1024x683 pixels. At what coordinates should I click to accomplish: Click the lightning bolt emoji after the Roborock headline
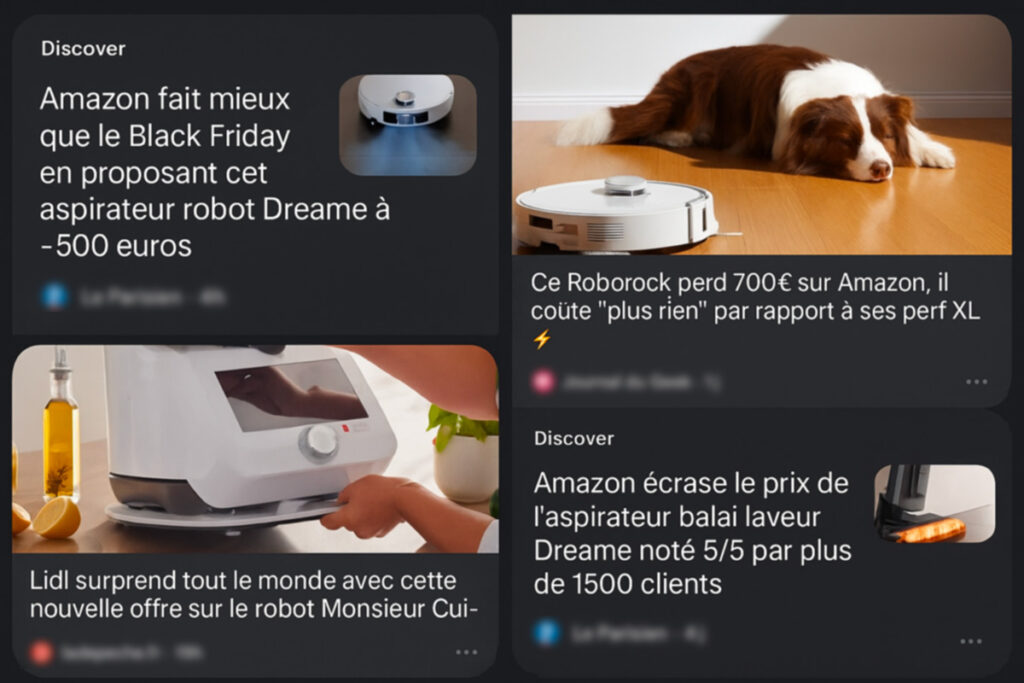(x=541, y=340)
